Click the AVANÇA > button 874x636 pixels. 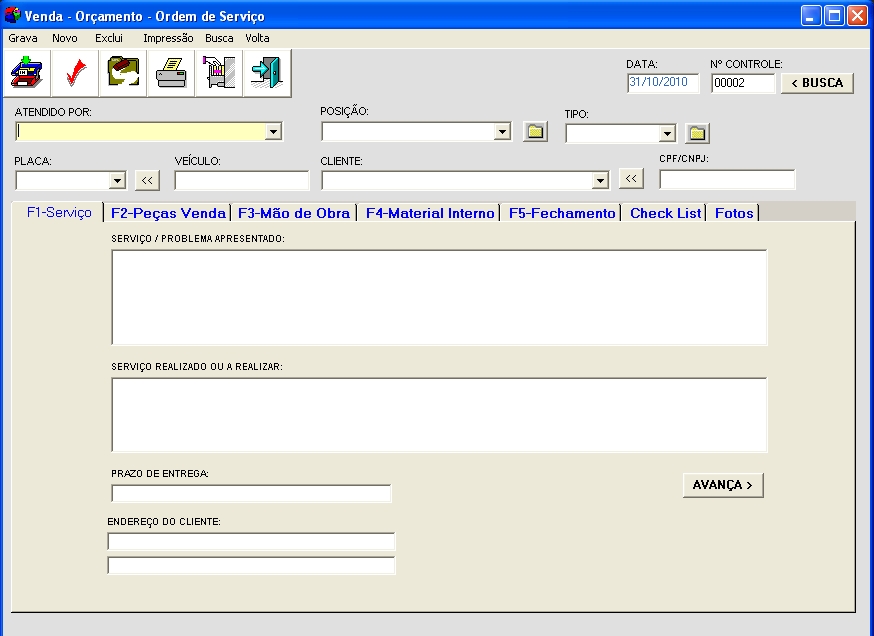(723, 485)
